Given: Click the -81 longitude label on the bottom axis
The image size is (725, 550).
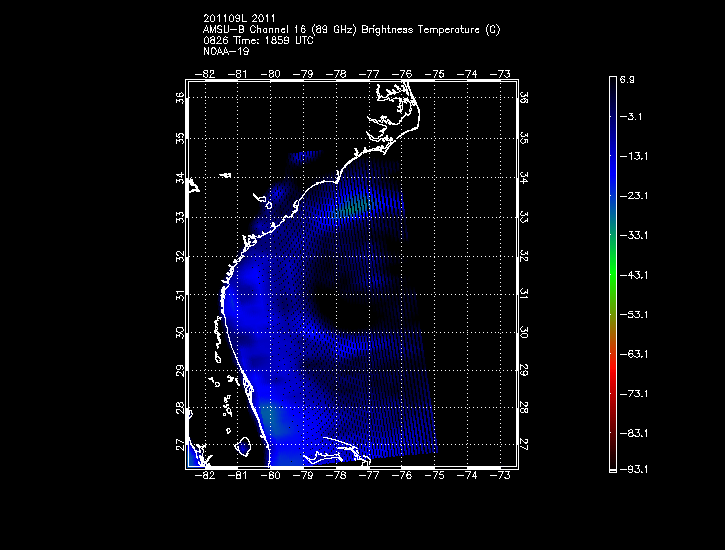Looking at the screenshot, I should tap(238, 476).
